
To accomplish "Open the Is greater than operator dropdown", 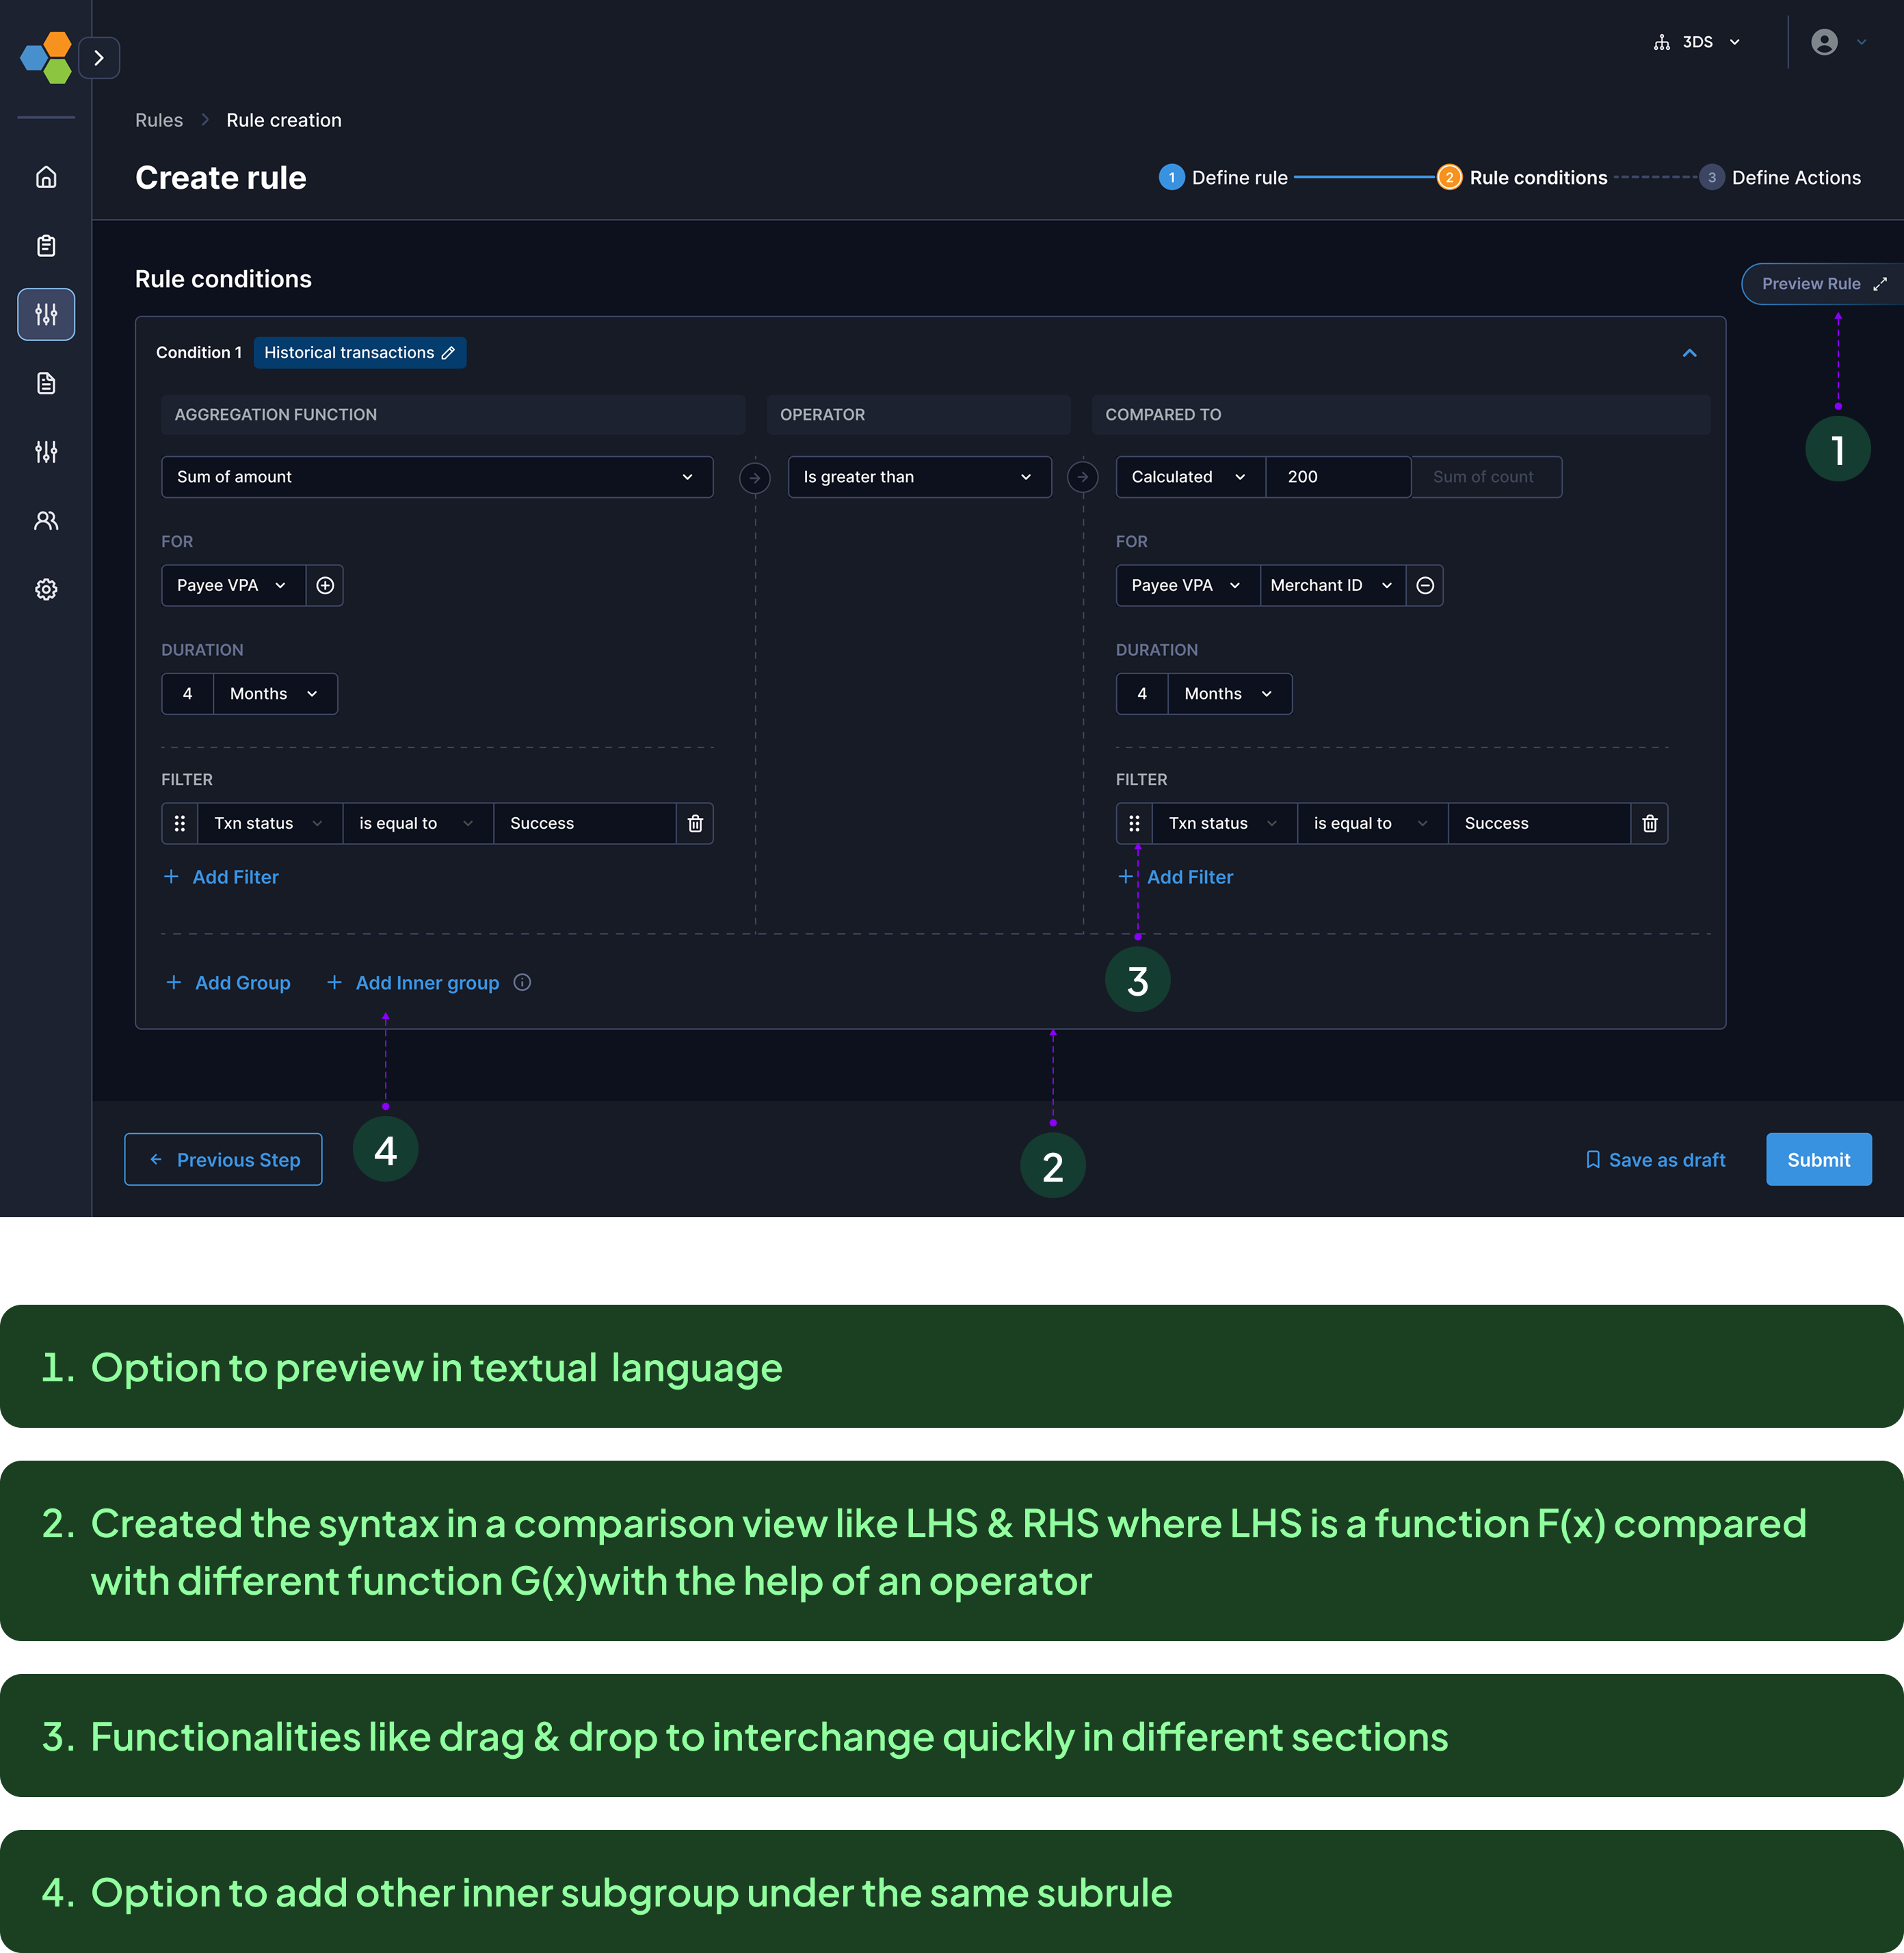I will point(918,477).
